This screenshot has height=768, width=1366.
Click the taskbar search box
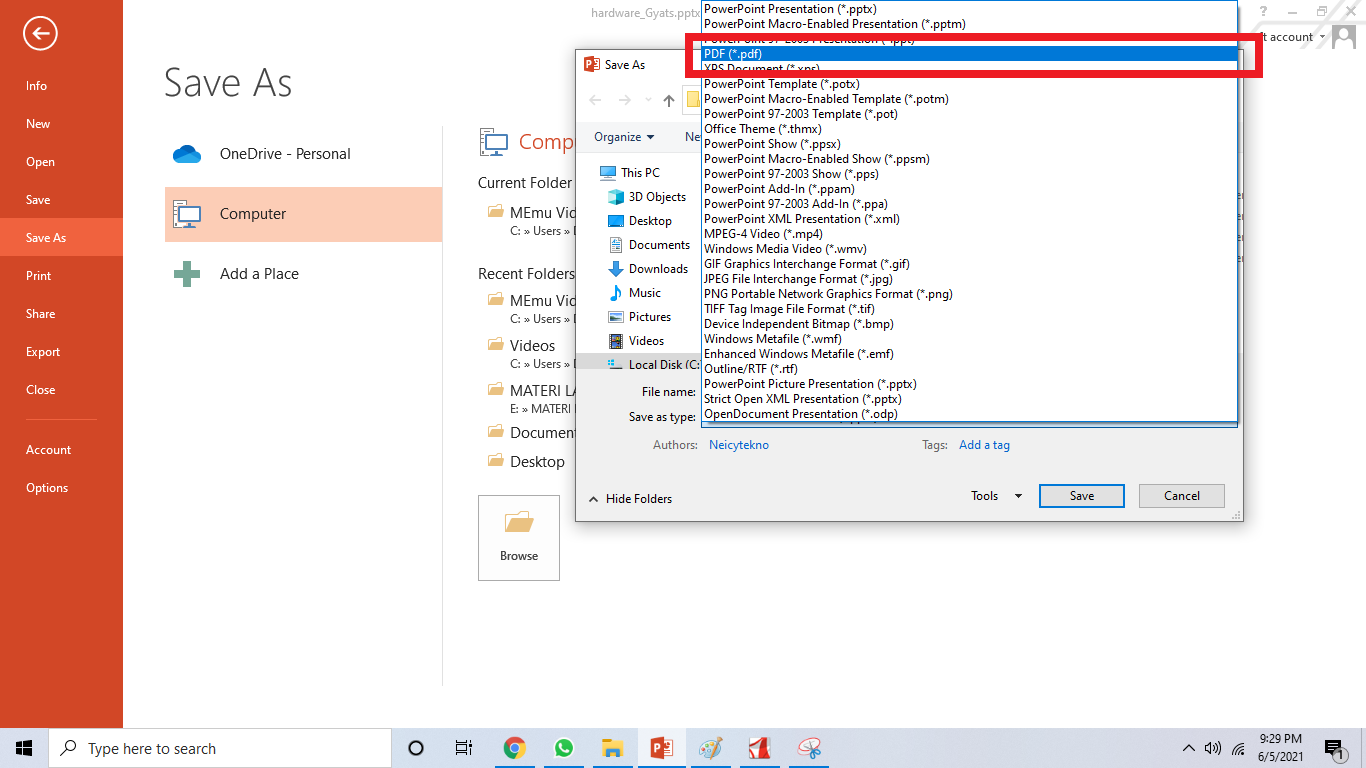[219, 748]
